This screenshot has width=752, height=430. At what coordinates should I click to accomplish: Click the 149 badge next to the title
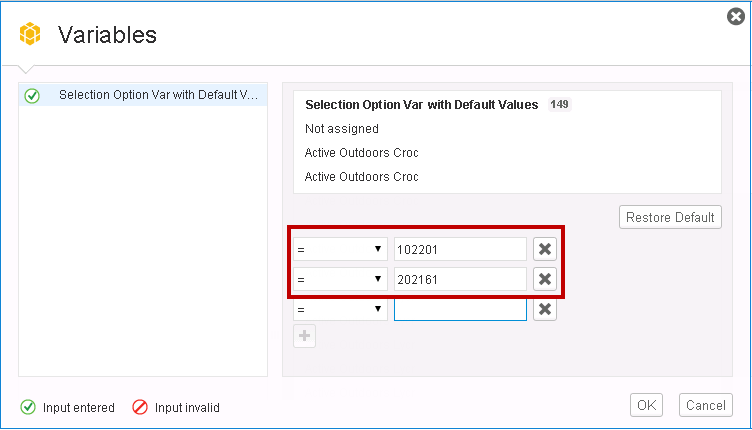click(x=559, y=104)
